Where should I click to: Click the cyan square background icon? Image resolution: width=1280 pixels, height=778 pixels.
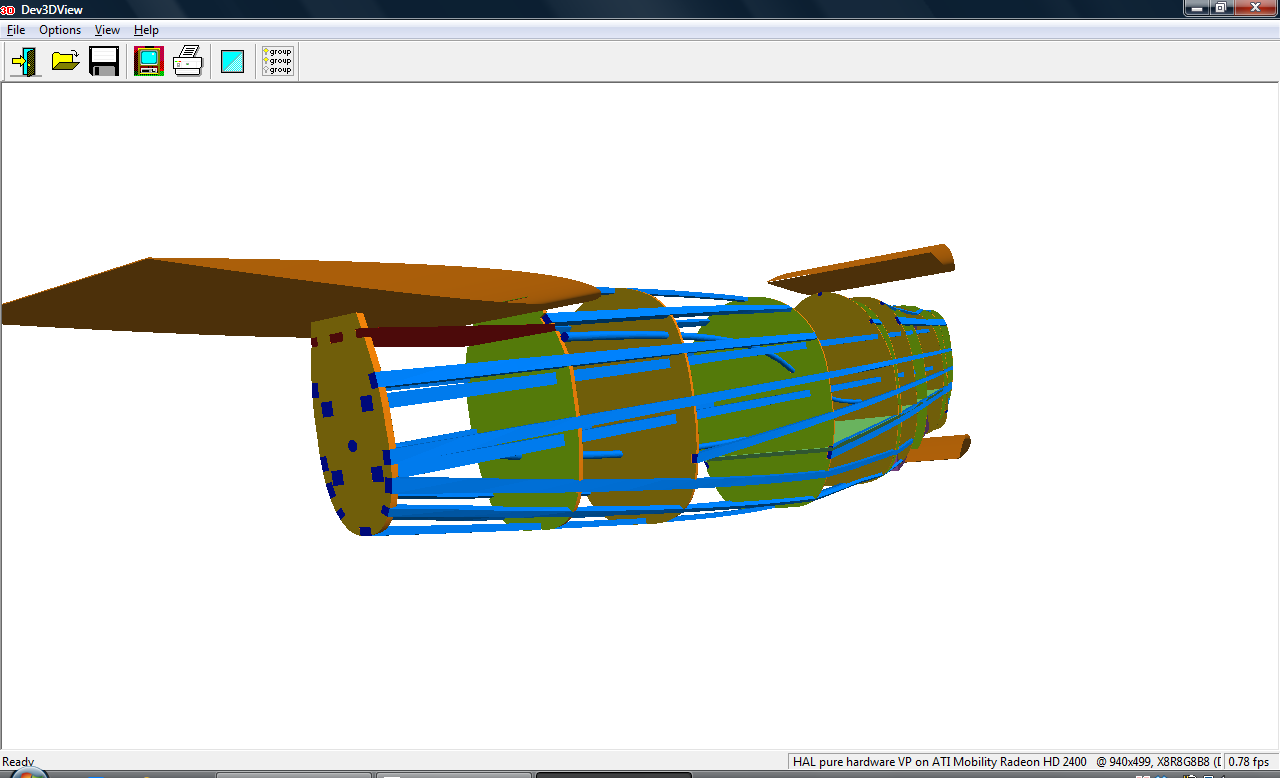click(232, 61)
